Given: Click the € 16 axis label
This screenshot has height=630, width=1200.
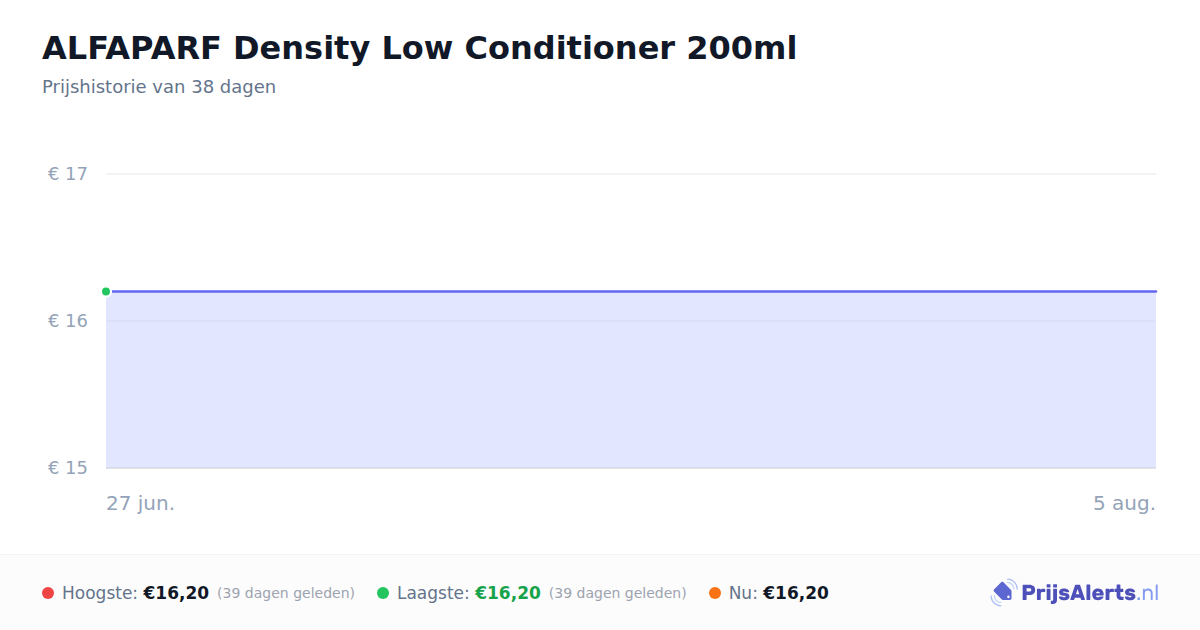Looking at the screenshot, I should pyautogui.click(x=68, y=321).
